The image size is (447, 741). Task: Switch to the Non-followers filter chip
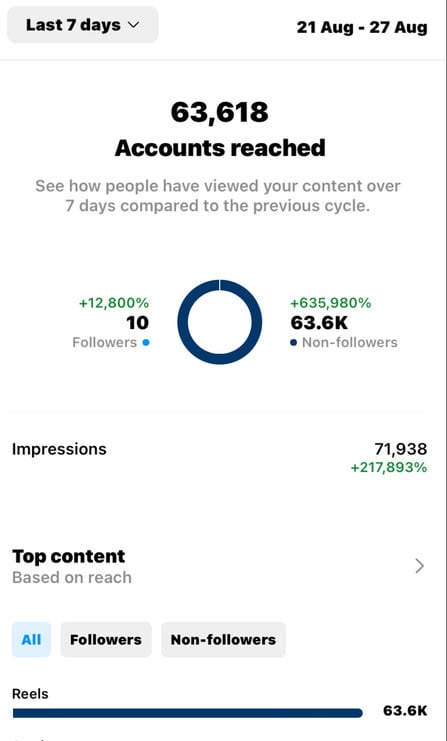coord(223,639)
